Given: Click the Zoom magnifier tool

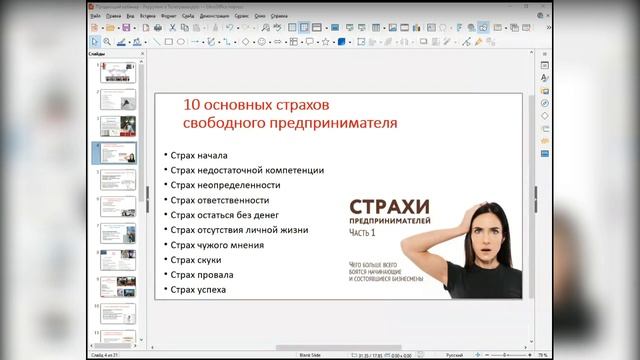Looking at the screenshot, I should 107,42.
